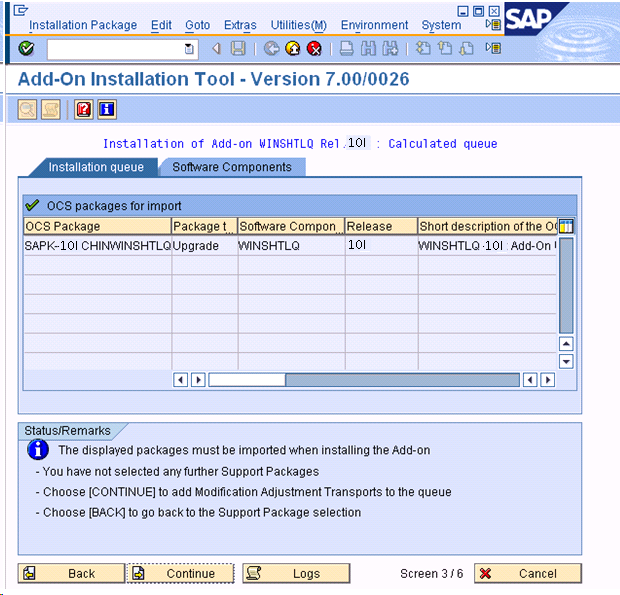This screenshot has width=620, height=595.
Task: Click the yellow Exit icon
Action: tap(293, 49)
